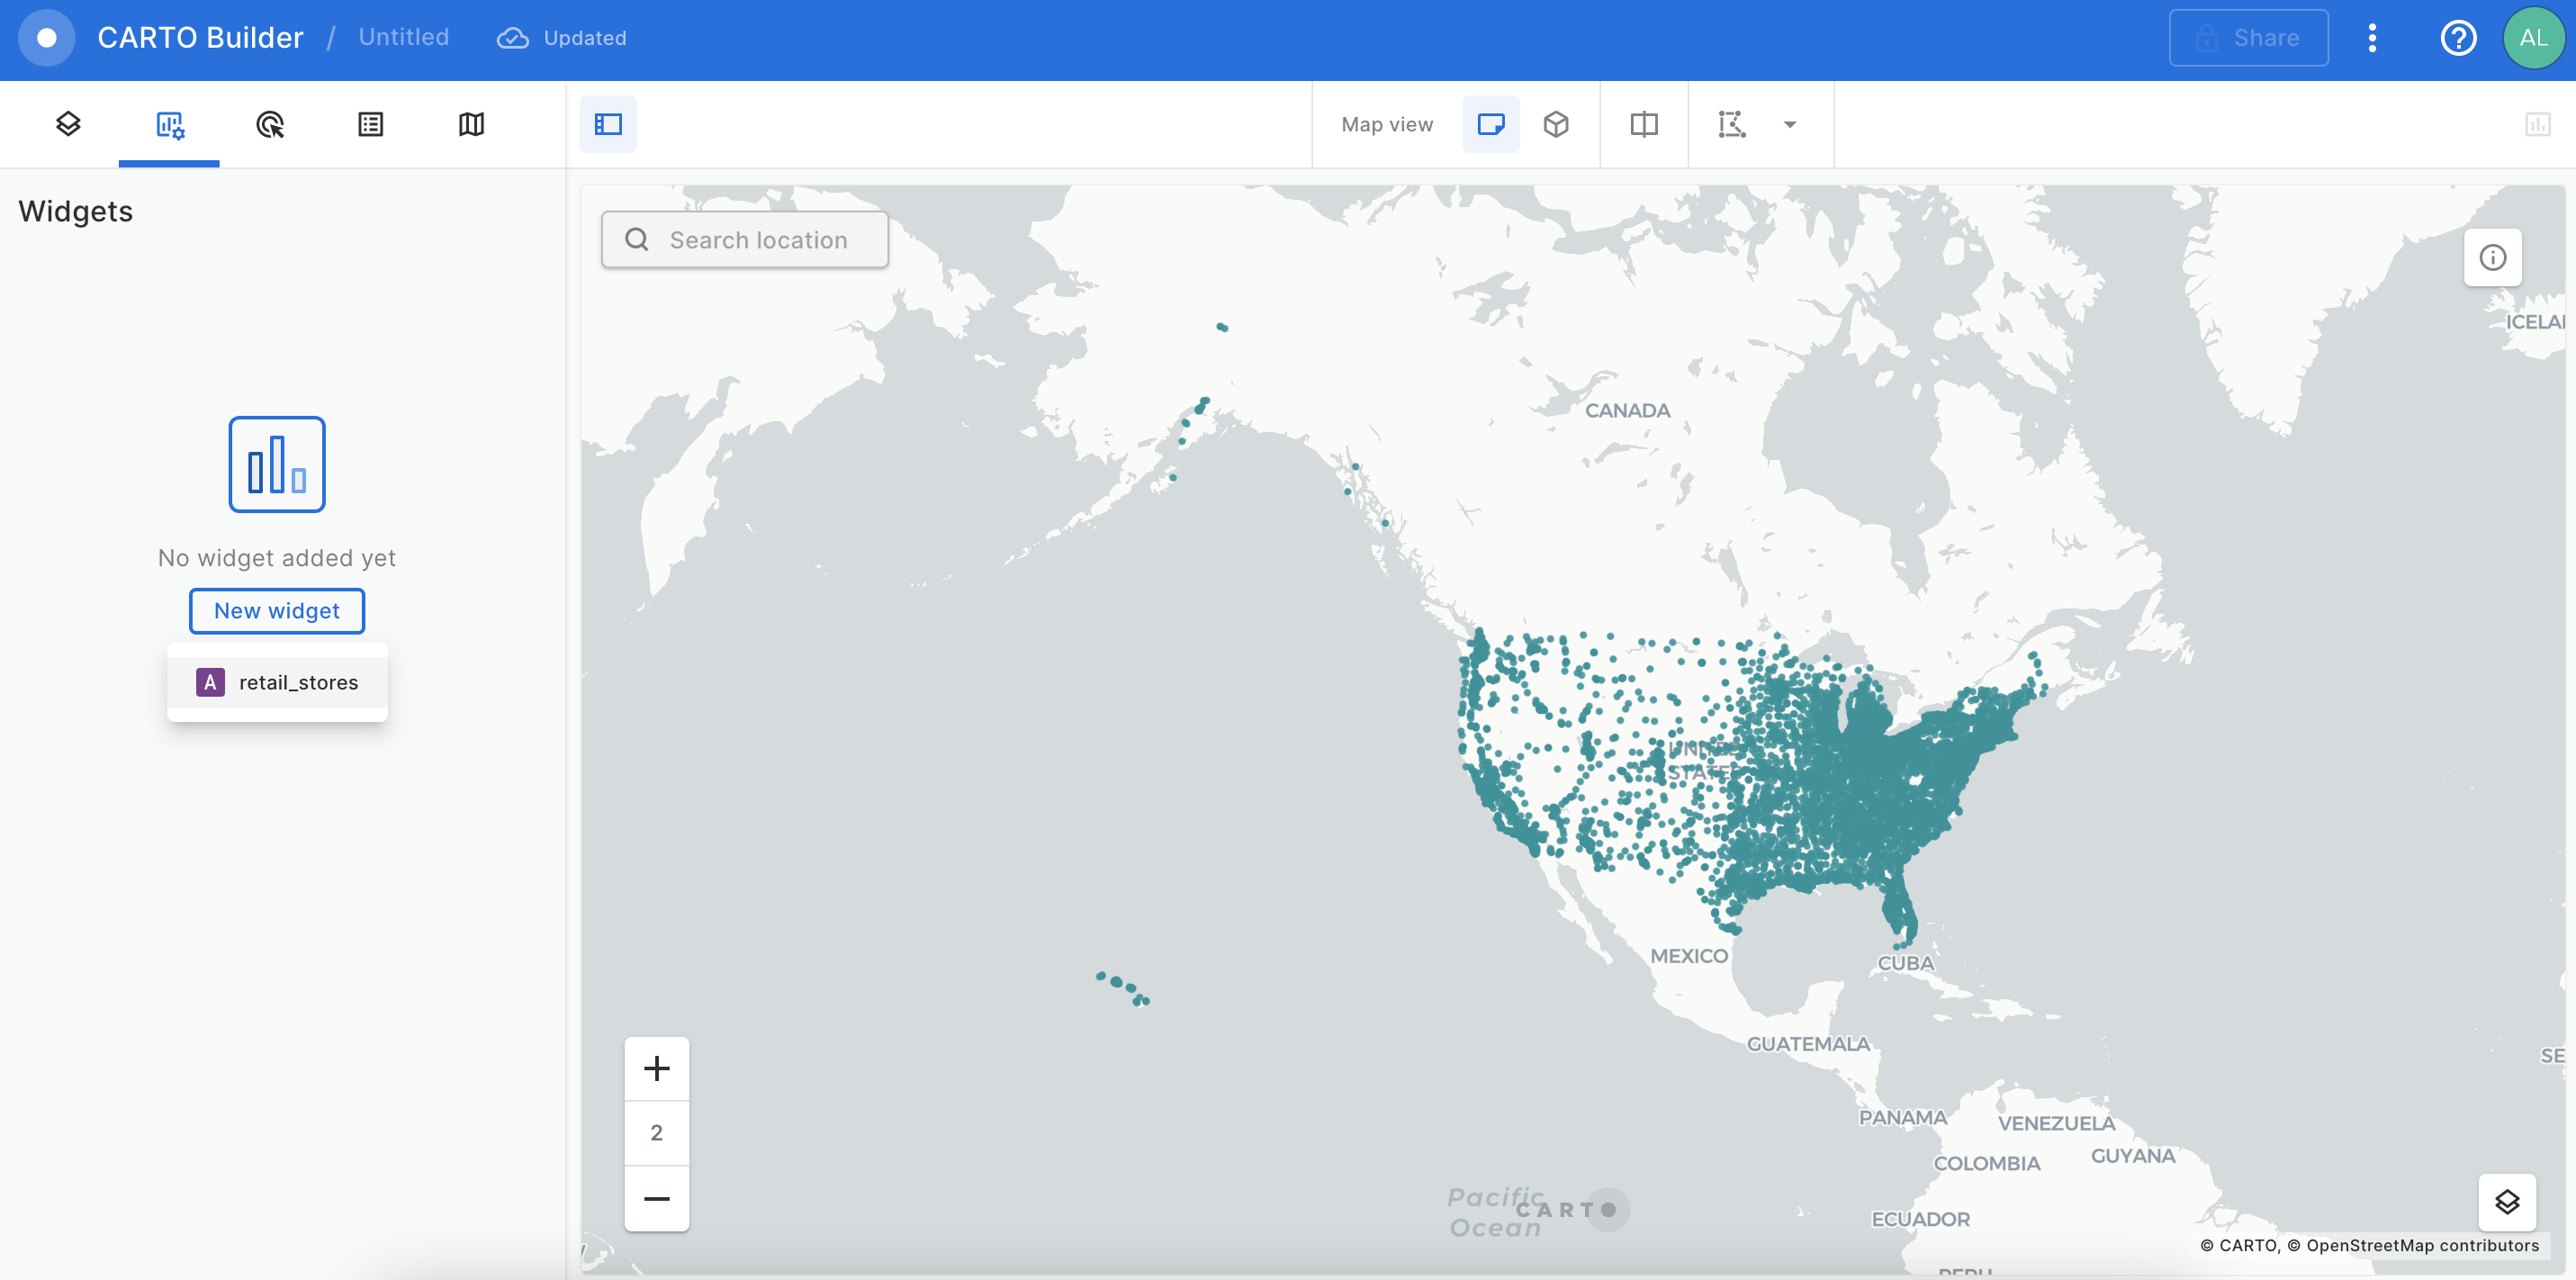The image size is (2576, 1280).
Task: Open the Interactions tab icon
Action: click(x=270, y=124)
